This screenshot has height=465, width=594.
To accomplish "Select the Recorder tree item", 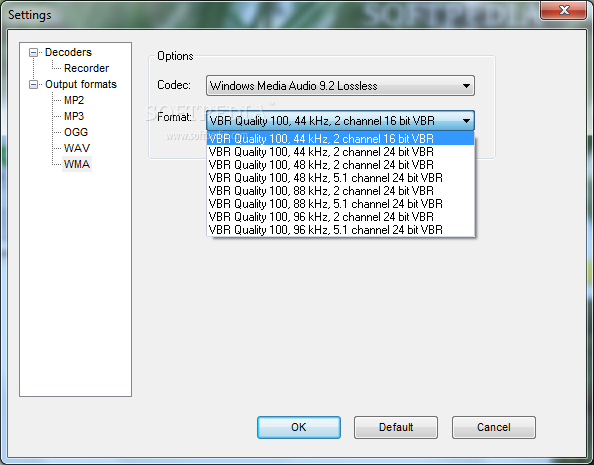I will [x=86, y=68].
